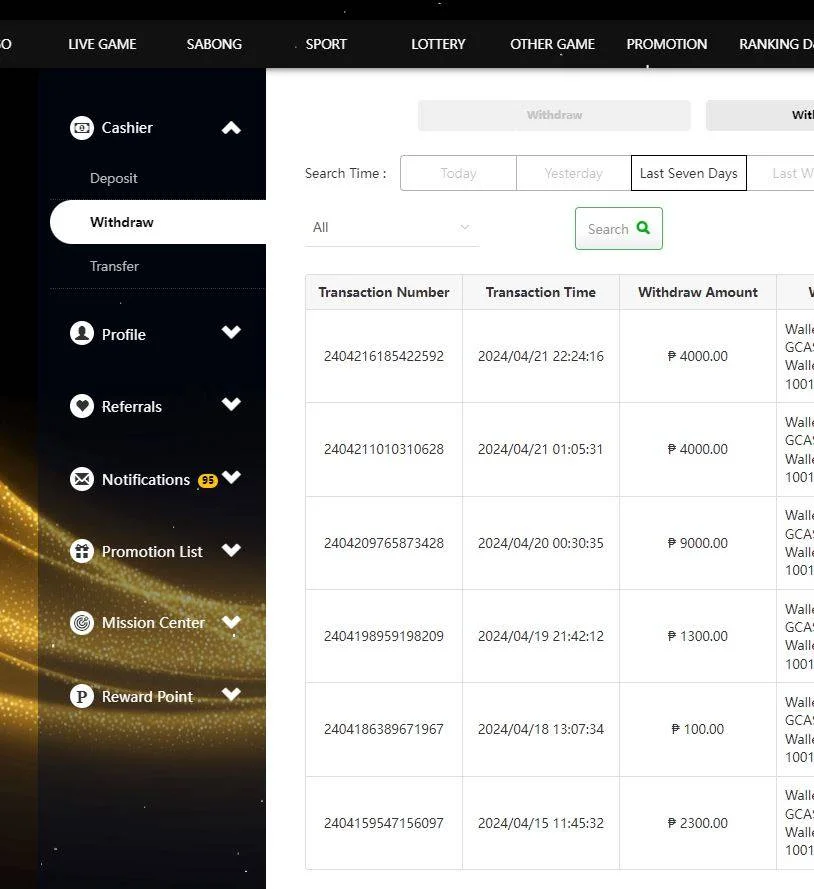Click the Cashier label
This screenshot has width=814, height=889.
[127, 128]
